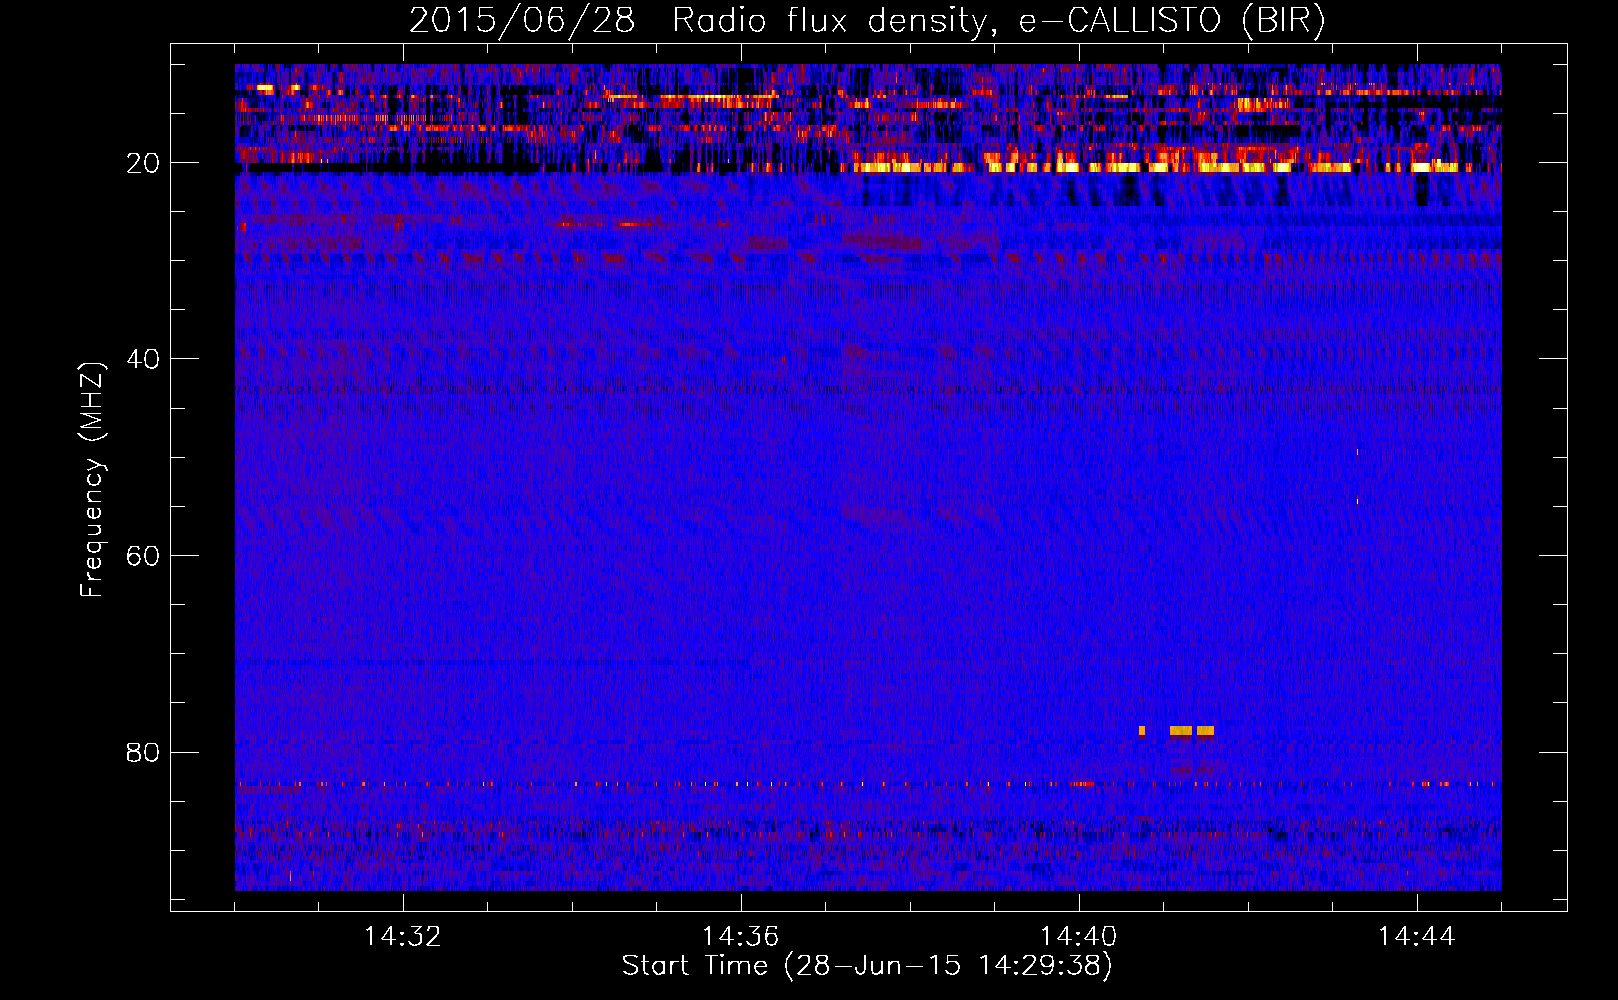The image size is (1618, 1000).
Task: Click the 80 MHz frequency tick label
Action: point(143,752)
